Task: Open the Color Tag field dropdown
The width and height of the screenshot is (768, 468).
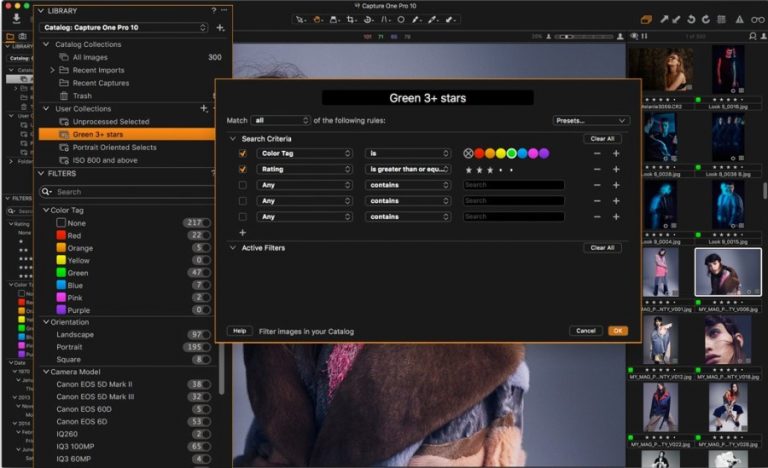Action: 304,153
